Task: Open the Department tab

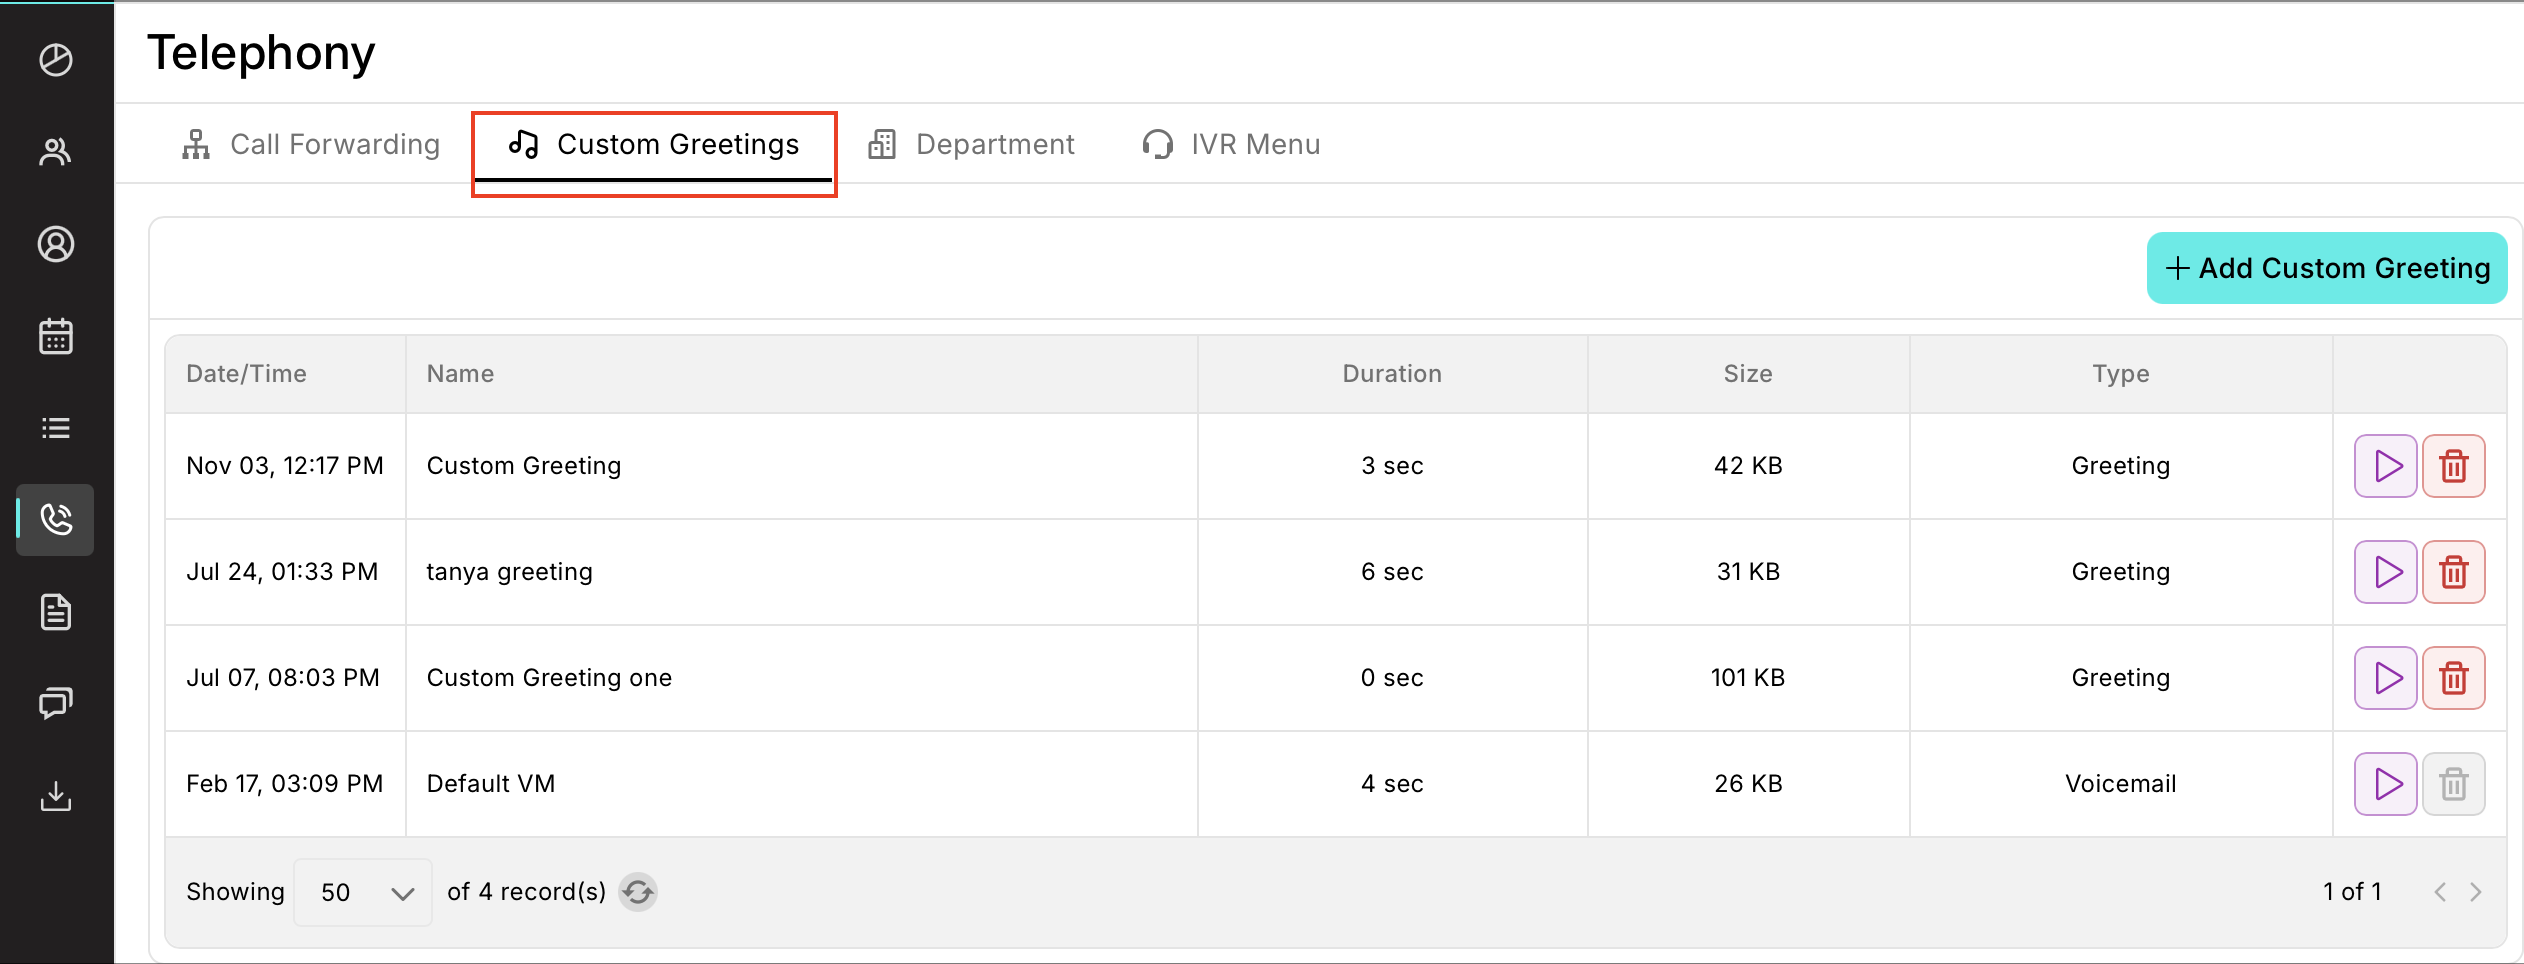Action: (x=972, y=145)
